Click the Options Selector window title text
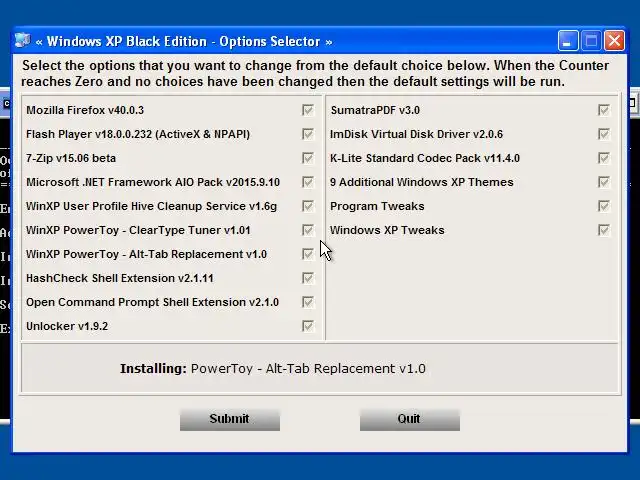The width and height of the screenshot is (640, 480). 184,41
